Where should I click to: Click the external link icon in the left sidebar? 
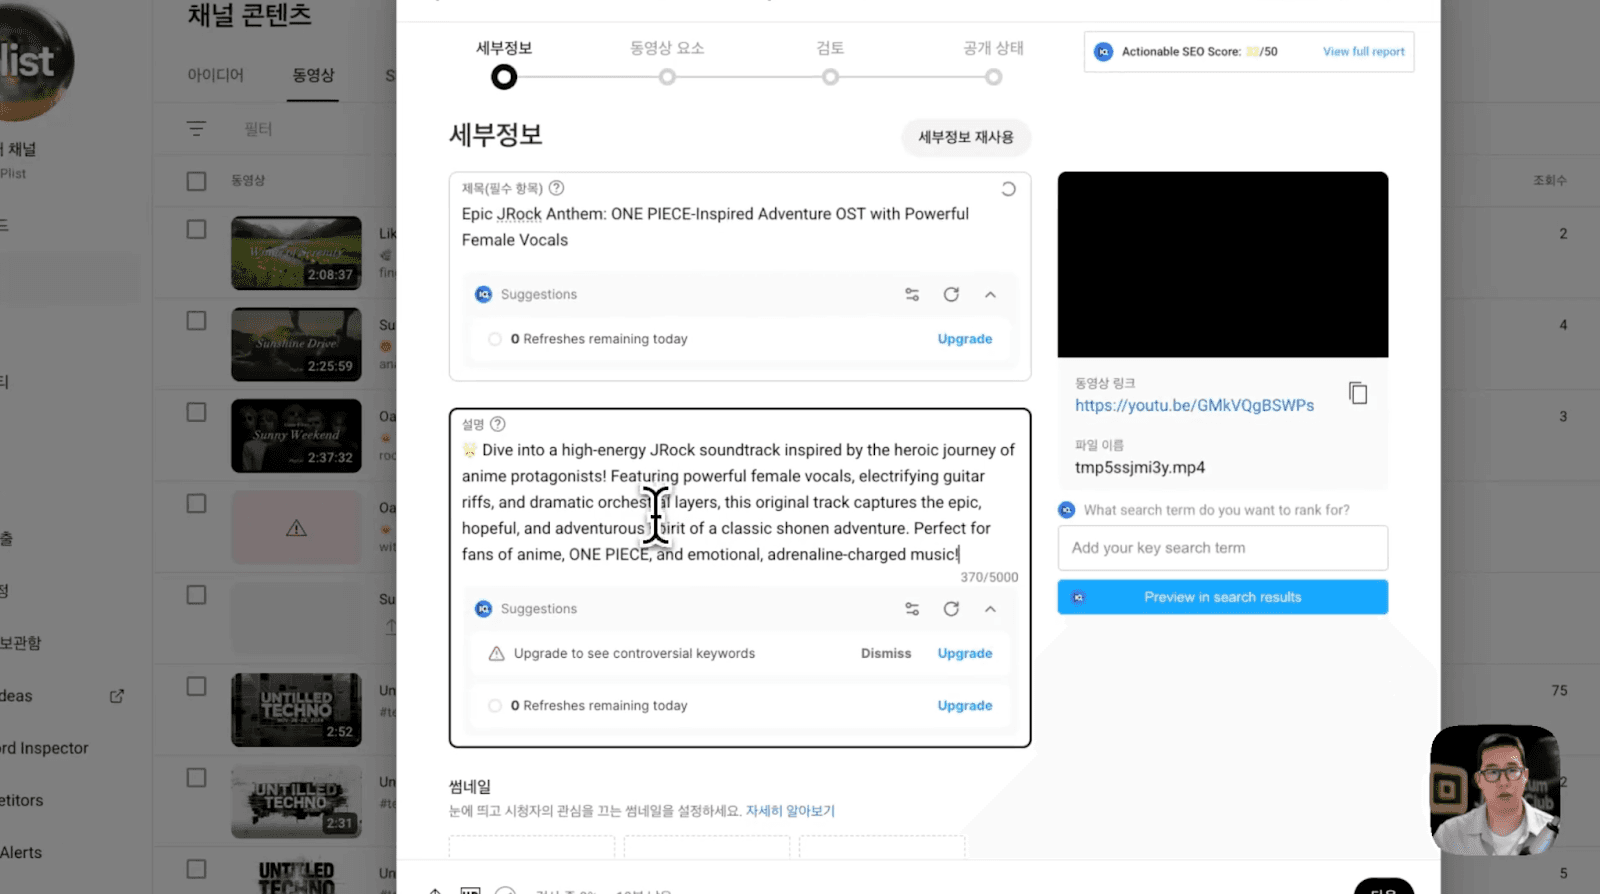(117, 696)
